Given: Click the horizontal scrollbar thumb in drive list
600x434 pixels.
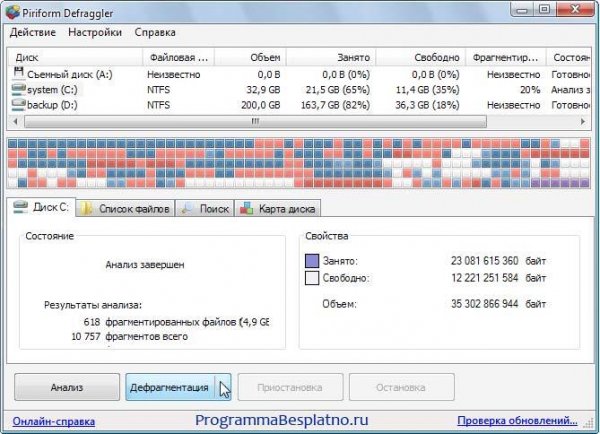Looking at the screenshot, I should click(255, 121).
